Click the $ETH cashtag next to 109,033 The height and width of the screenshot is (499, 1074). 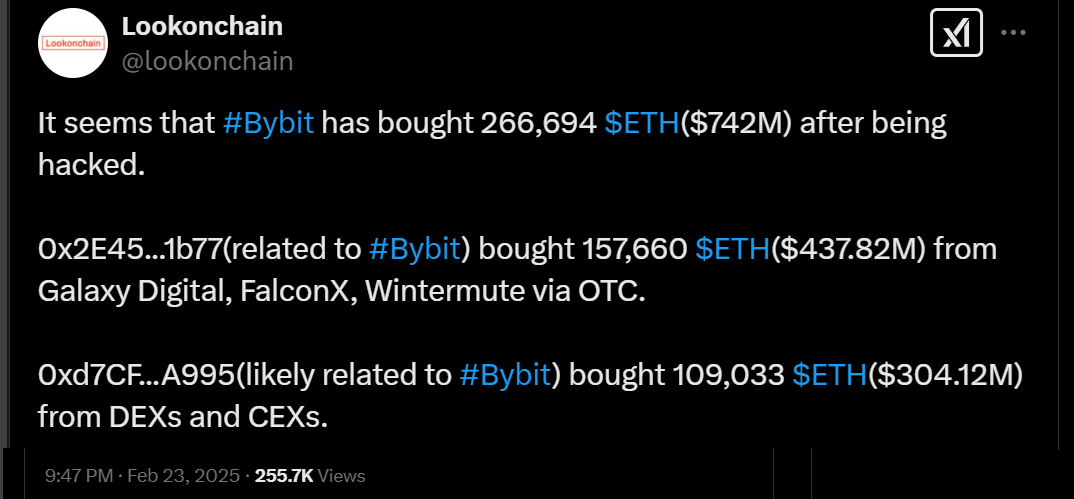pos(829,376)
